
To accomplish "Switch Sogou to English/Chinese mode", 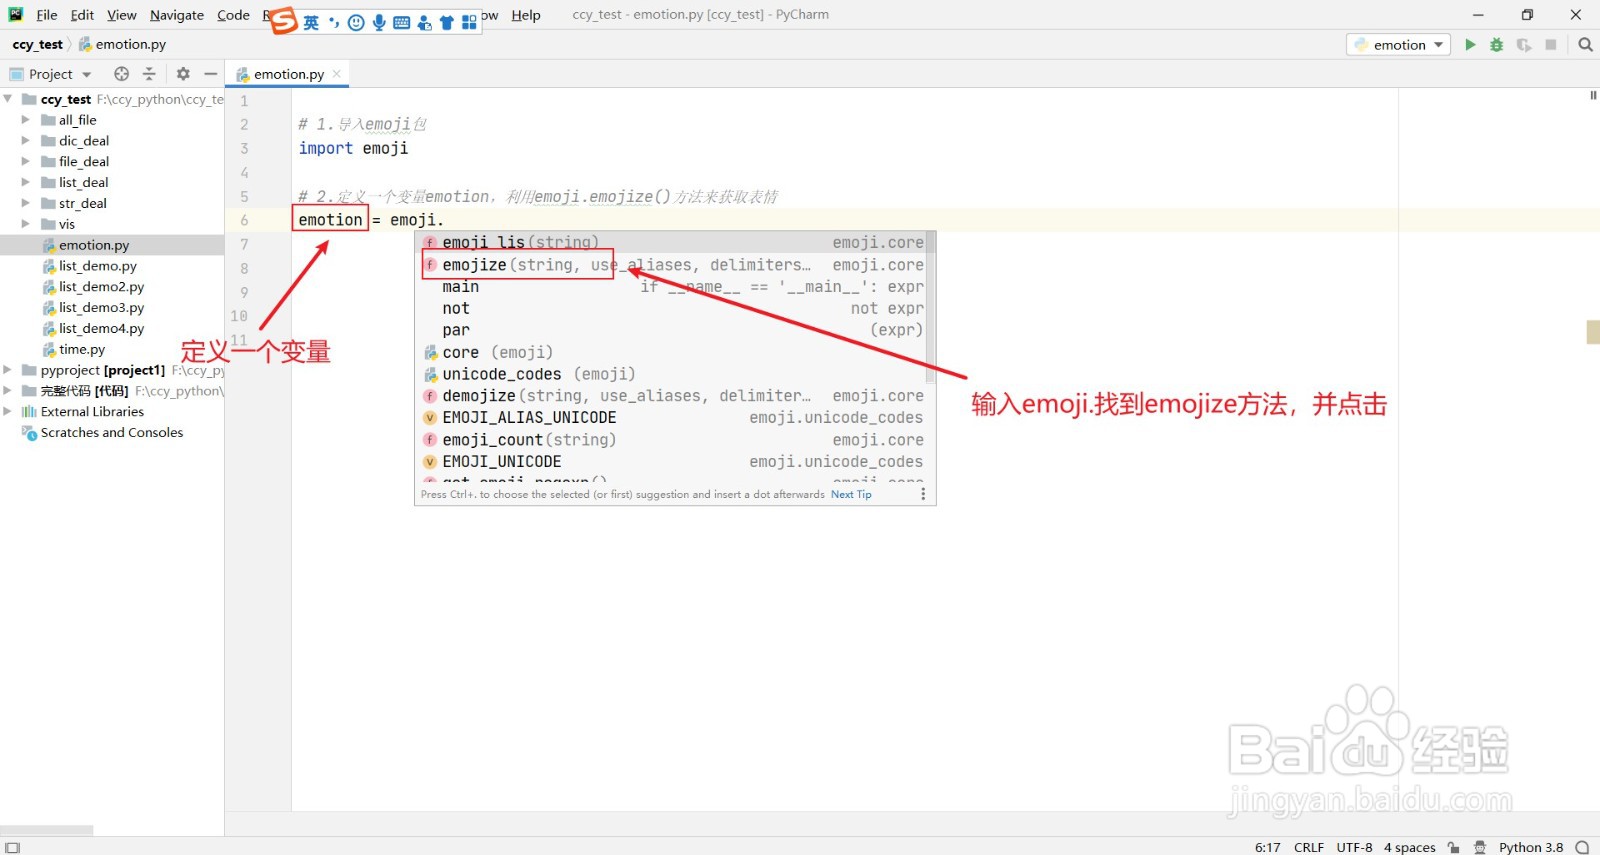I will coord(311,22).
